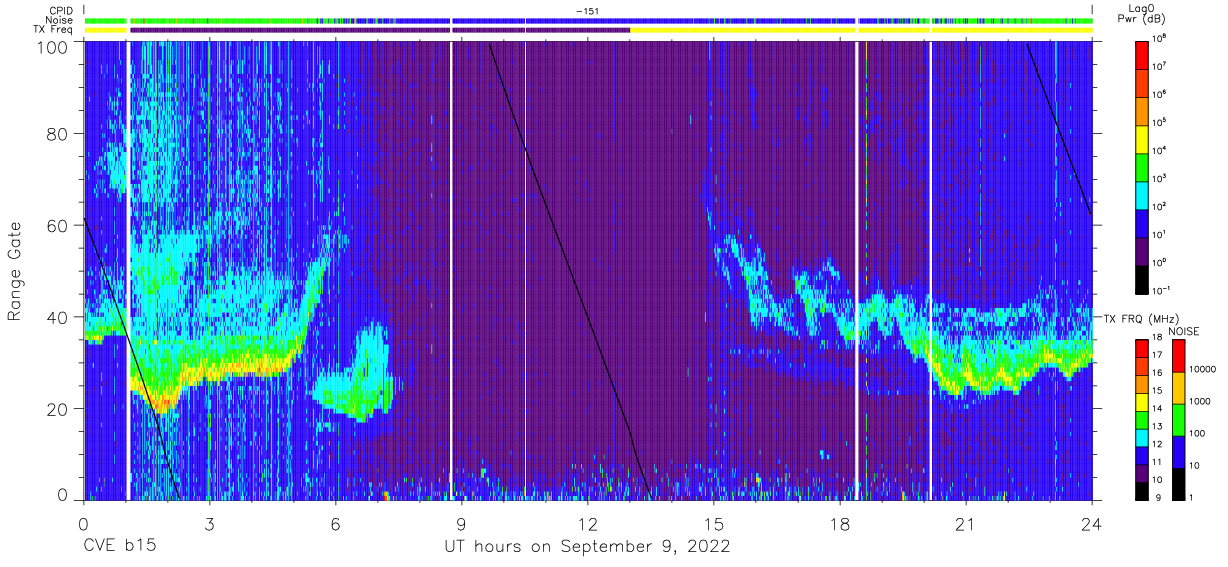1228x567 pixels.
Task: Select the CPID value -151
Action: tap(587, 11)
